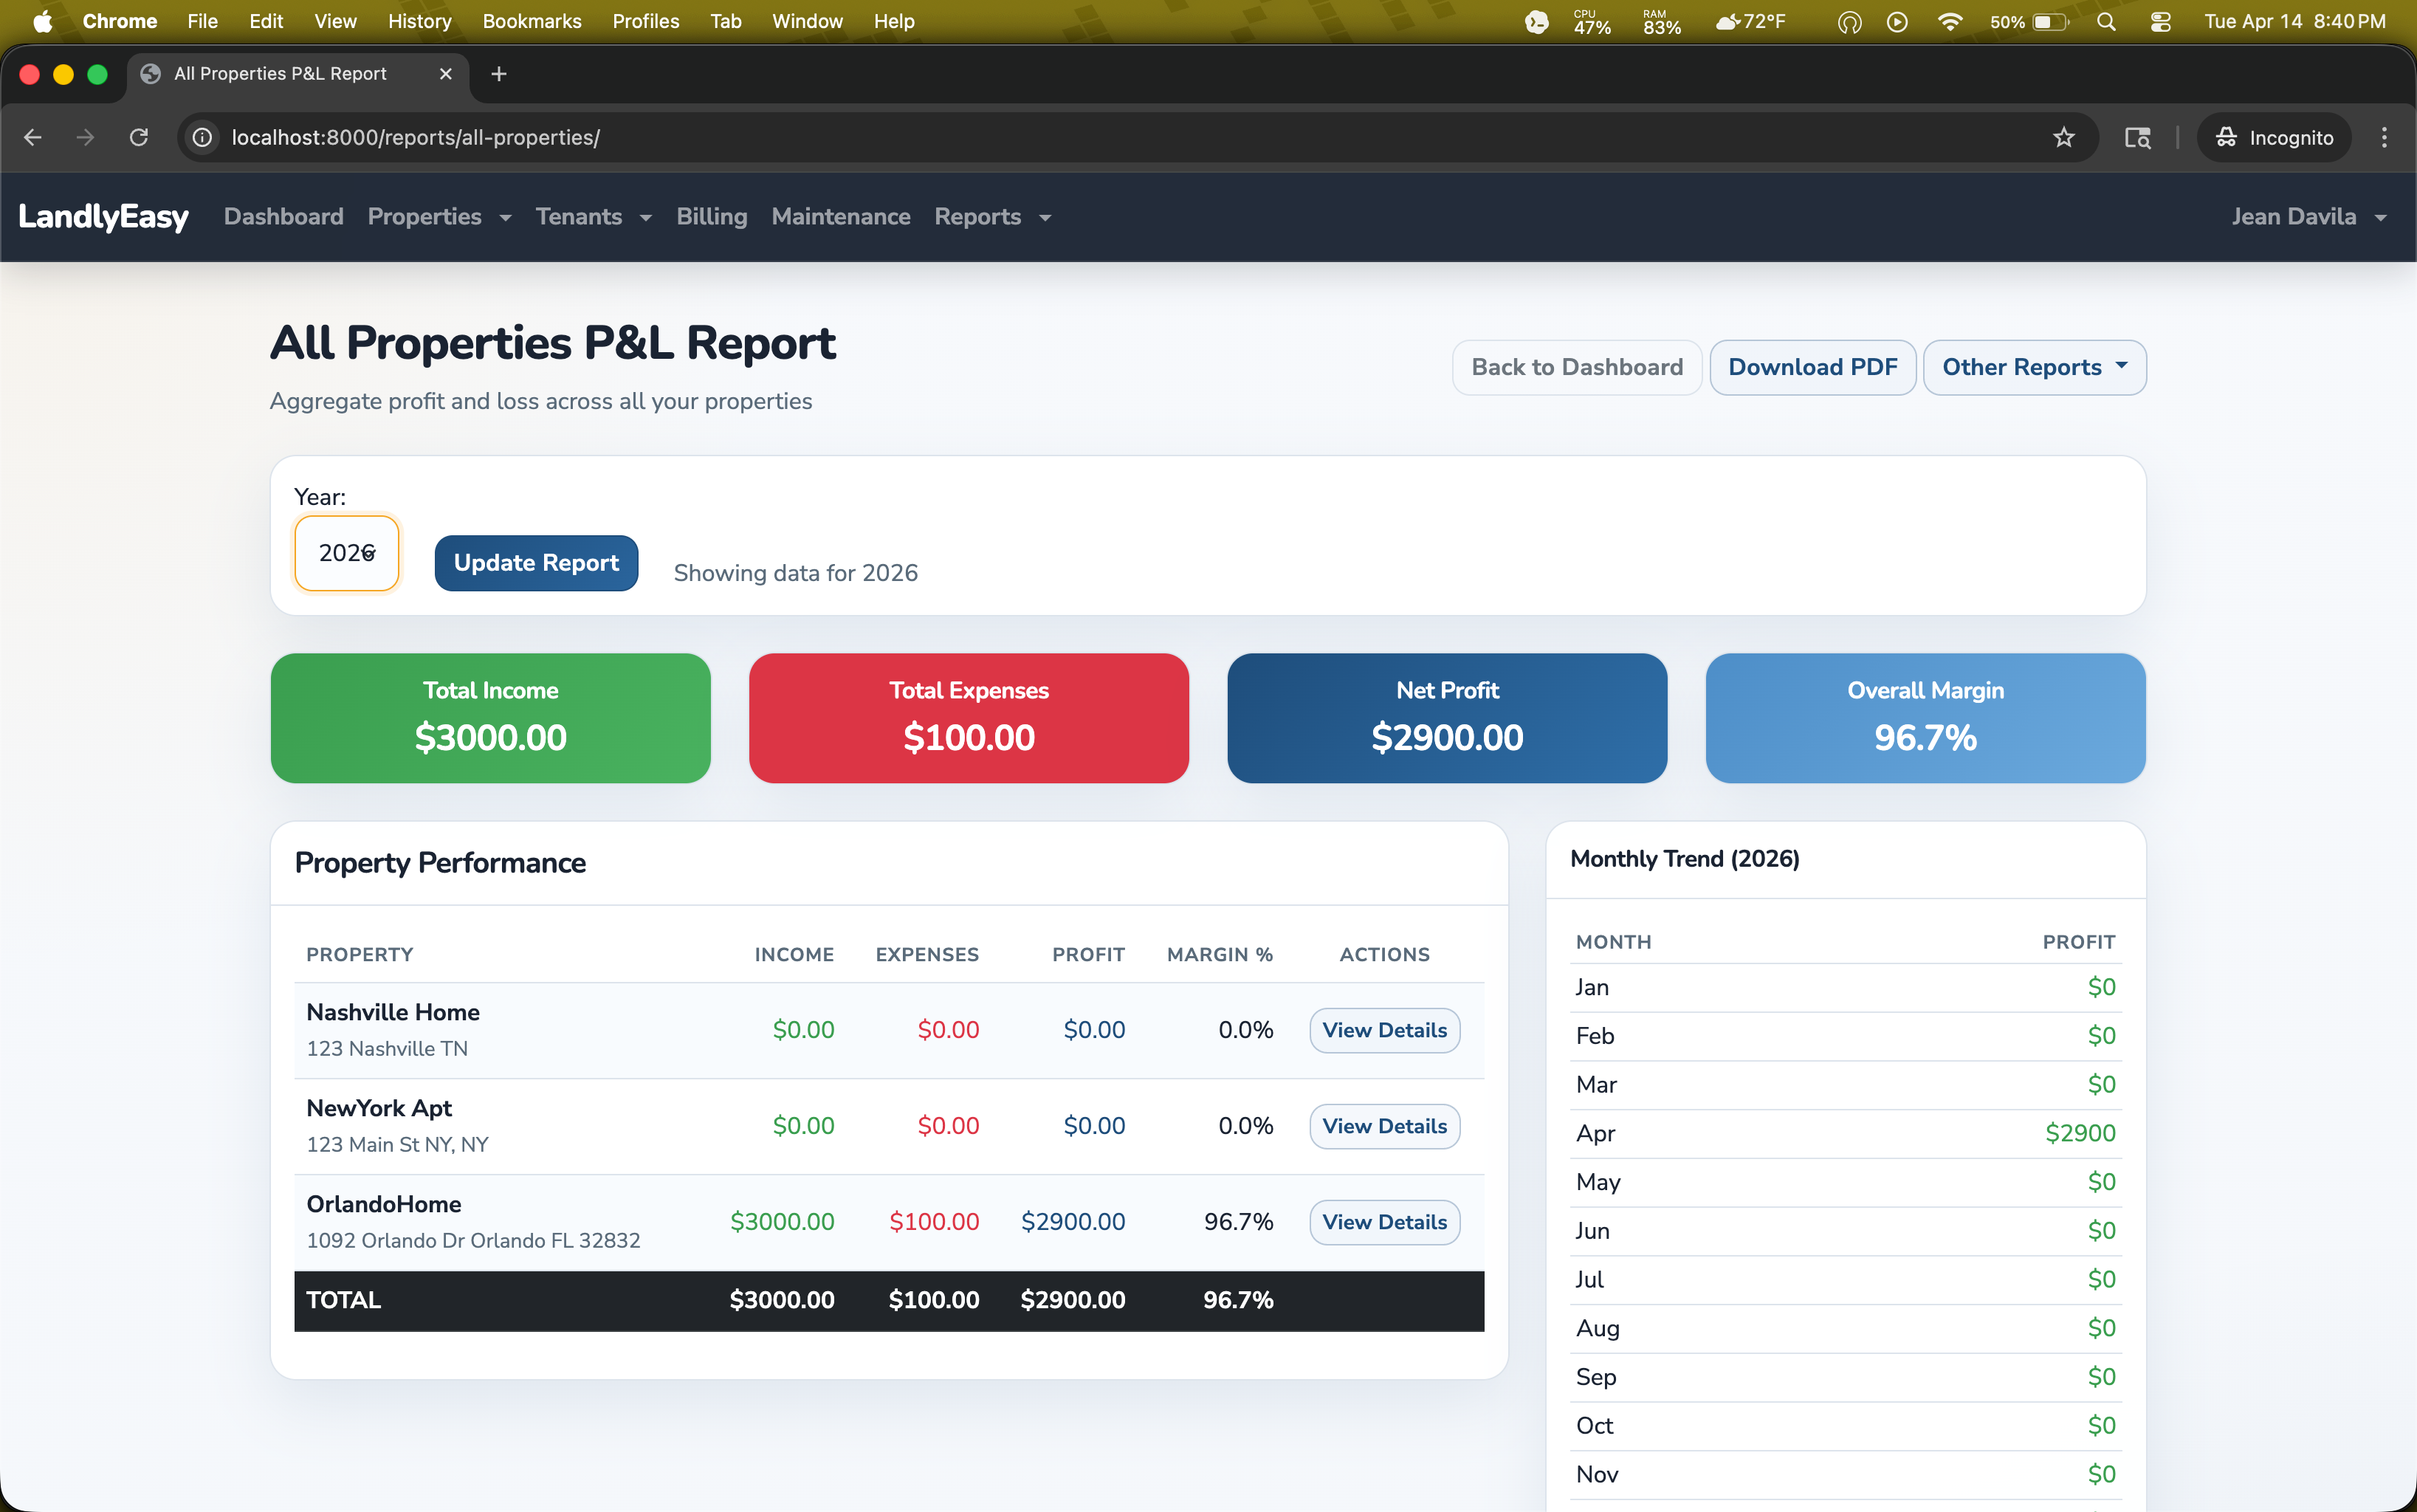
Task: Click the weather 72°F menu bar item
Action: click(1750, 21)
